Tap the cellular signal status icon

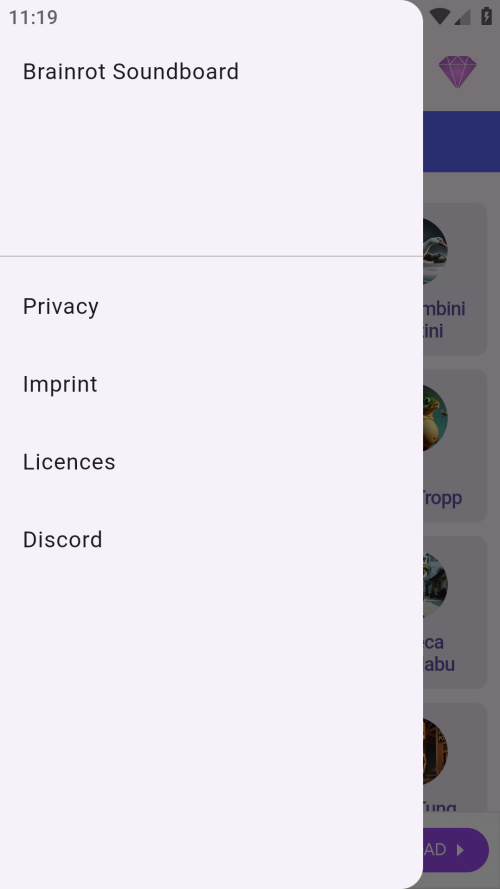[x=463, y=17]
